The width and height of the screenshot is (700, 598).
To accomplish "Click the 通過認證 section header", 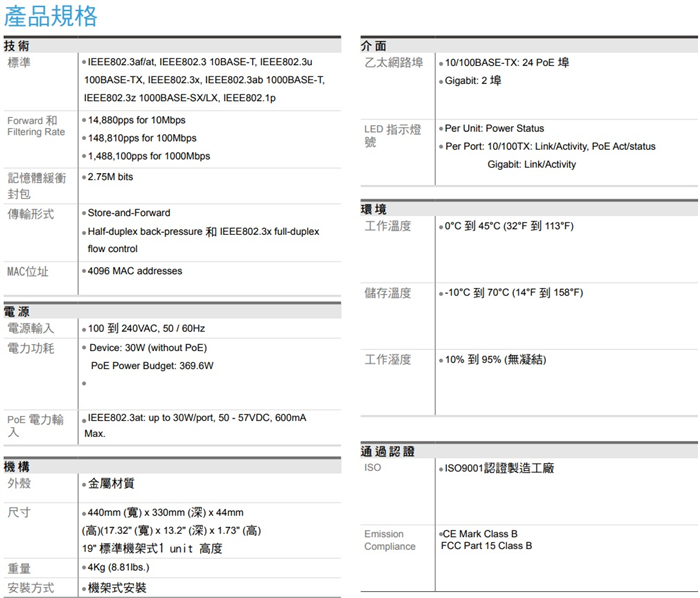I will 388,451.
